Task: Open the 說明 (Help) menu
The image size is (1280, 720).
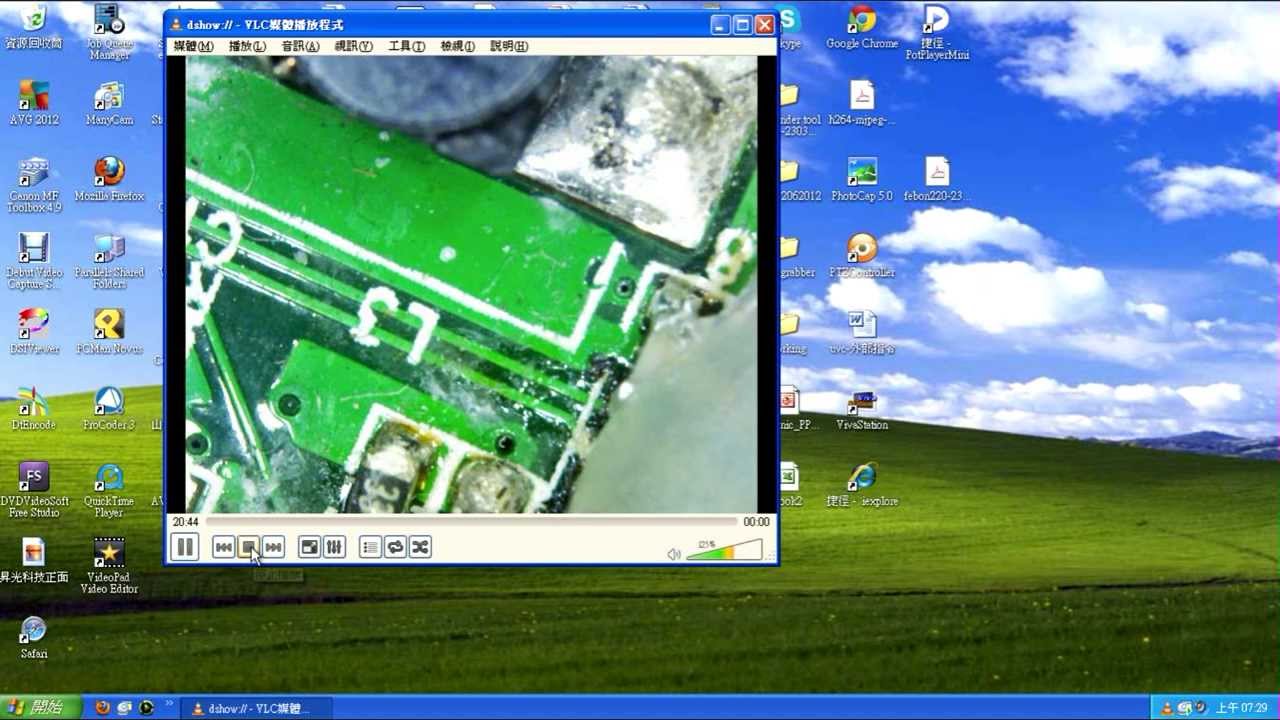Action: pos(509,46)
